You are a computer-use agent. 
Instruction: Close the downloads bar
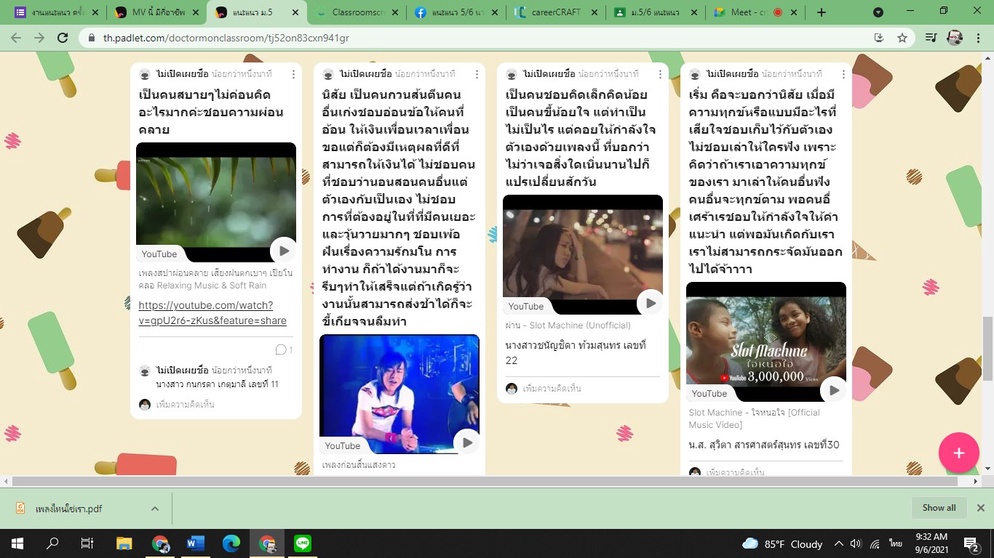[x=980, y=508]
